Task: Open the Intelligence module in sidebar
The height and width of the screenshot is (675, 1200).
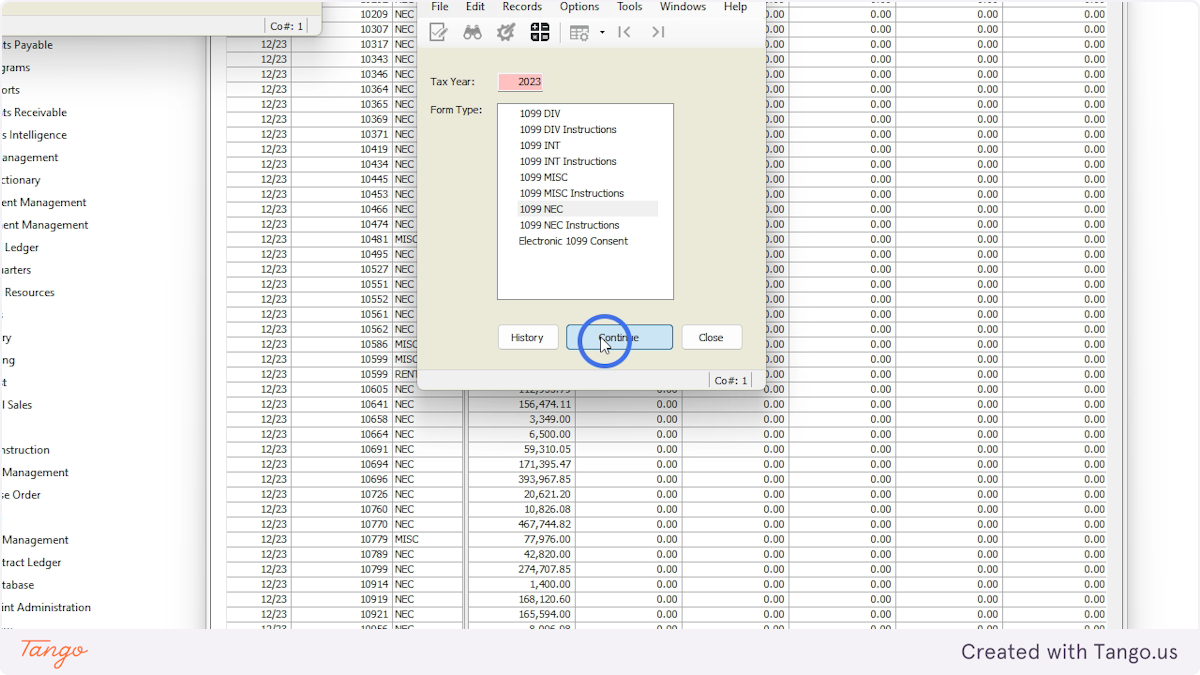Action: pyautogui.click(x=34, y=135)
